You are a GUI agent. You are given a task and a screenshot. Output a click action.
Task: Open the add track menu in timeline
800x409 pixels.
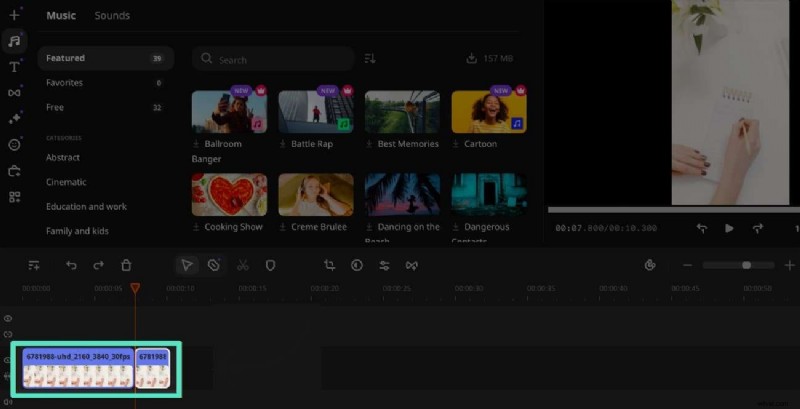[x=34, y=265]
